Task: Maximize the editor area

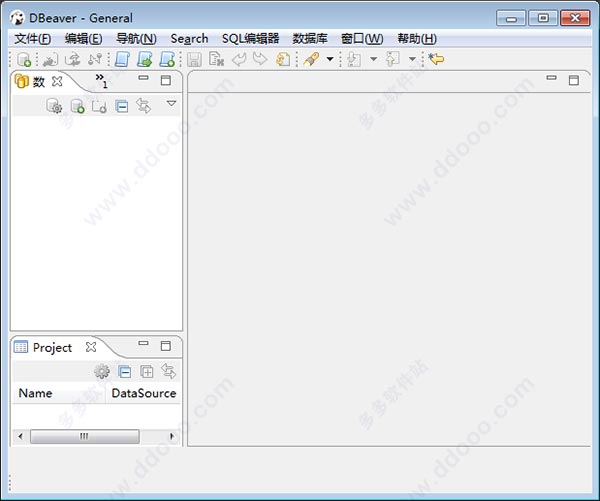Action: point(574,80)
